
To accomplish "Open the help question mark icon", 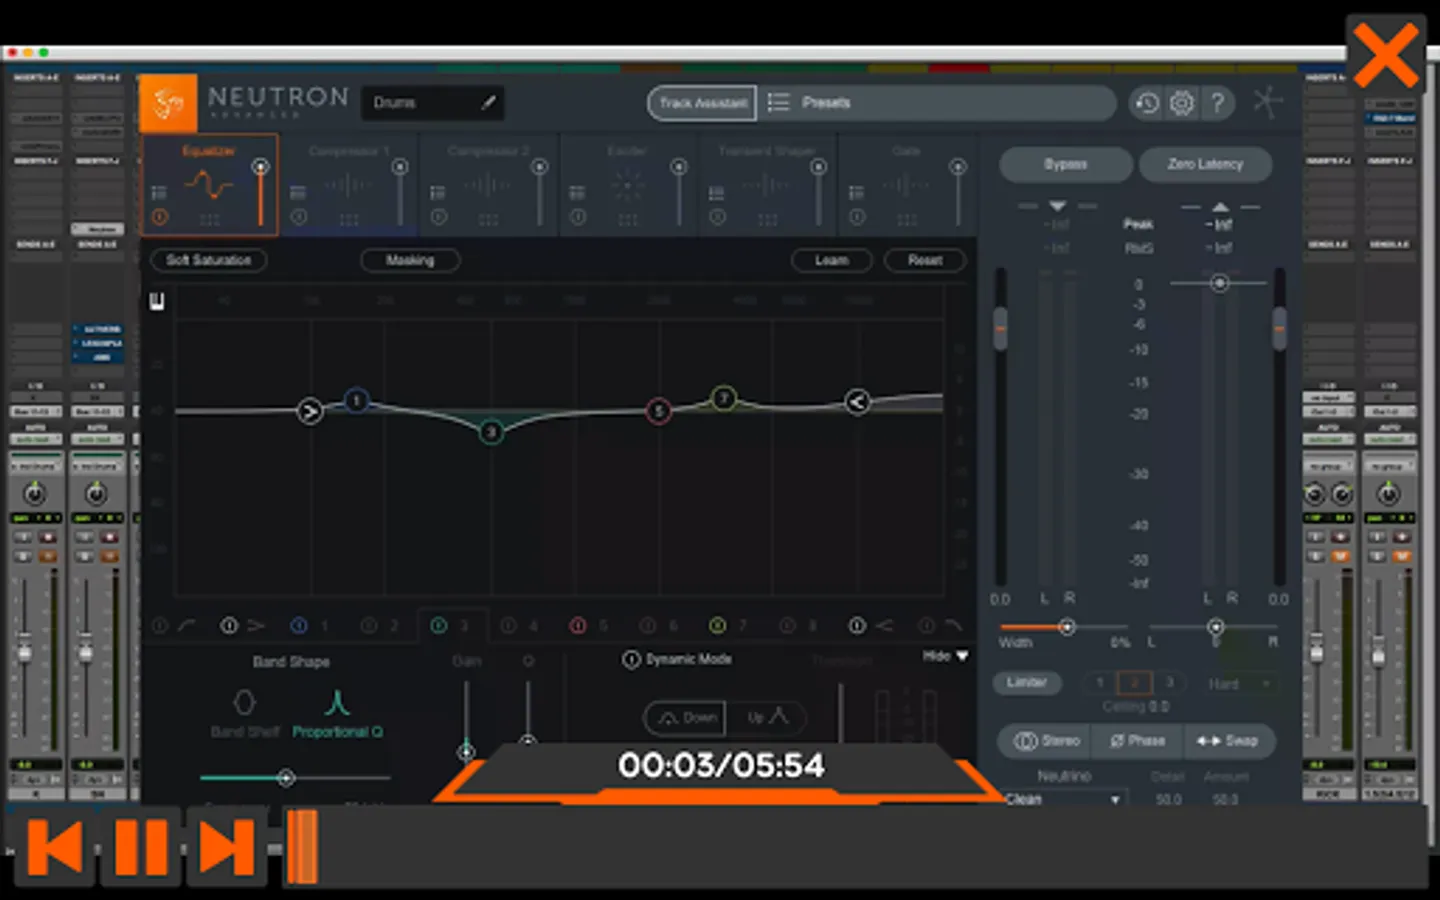I will (x=1217, y=103).
